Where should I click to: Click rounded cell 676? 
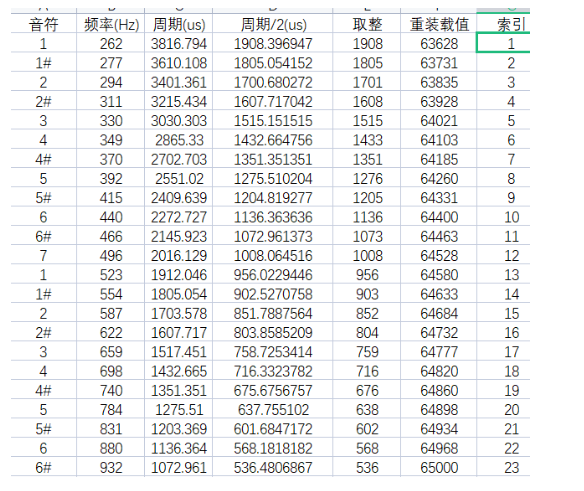point(367,390)
